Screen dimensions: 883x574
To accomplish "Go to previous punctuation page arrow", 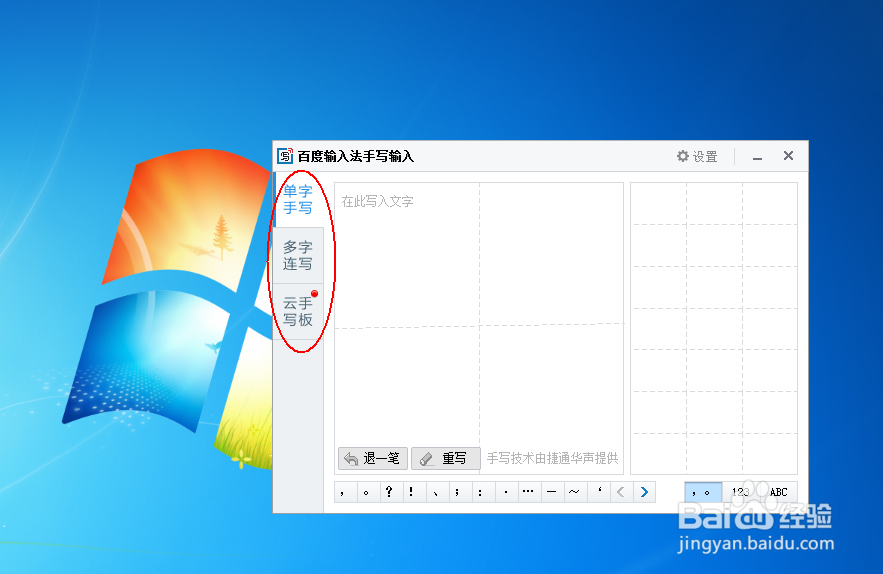I will [622, 492].
